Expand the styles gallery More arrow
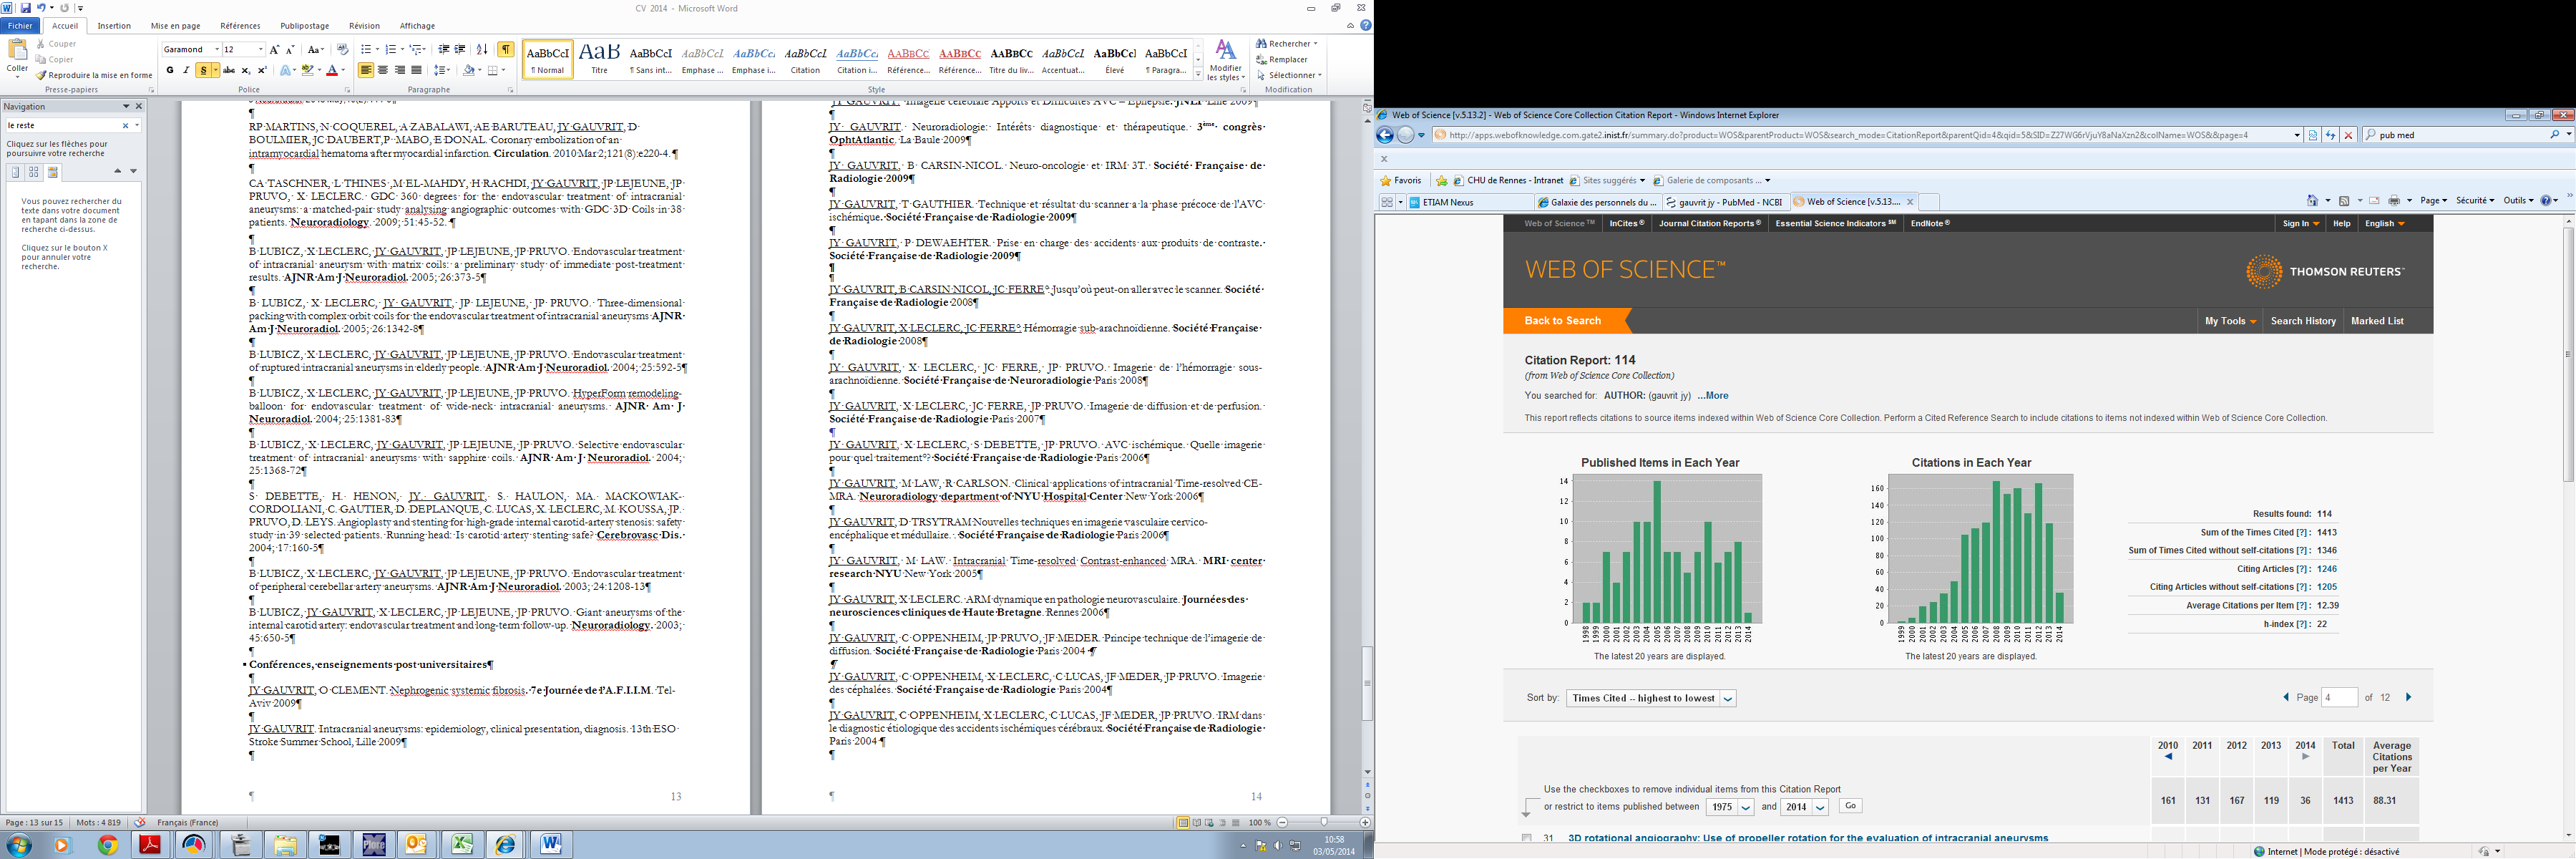Screen dimensions: 2576x859 [x=1198, y=75]
